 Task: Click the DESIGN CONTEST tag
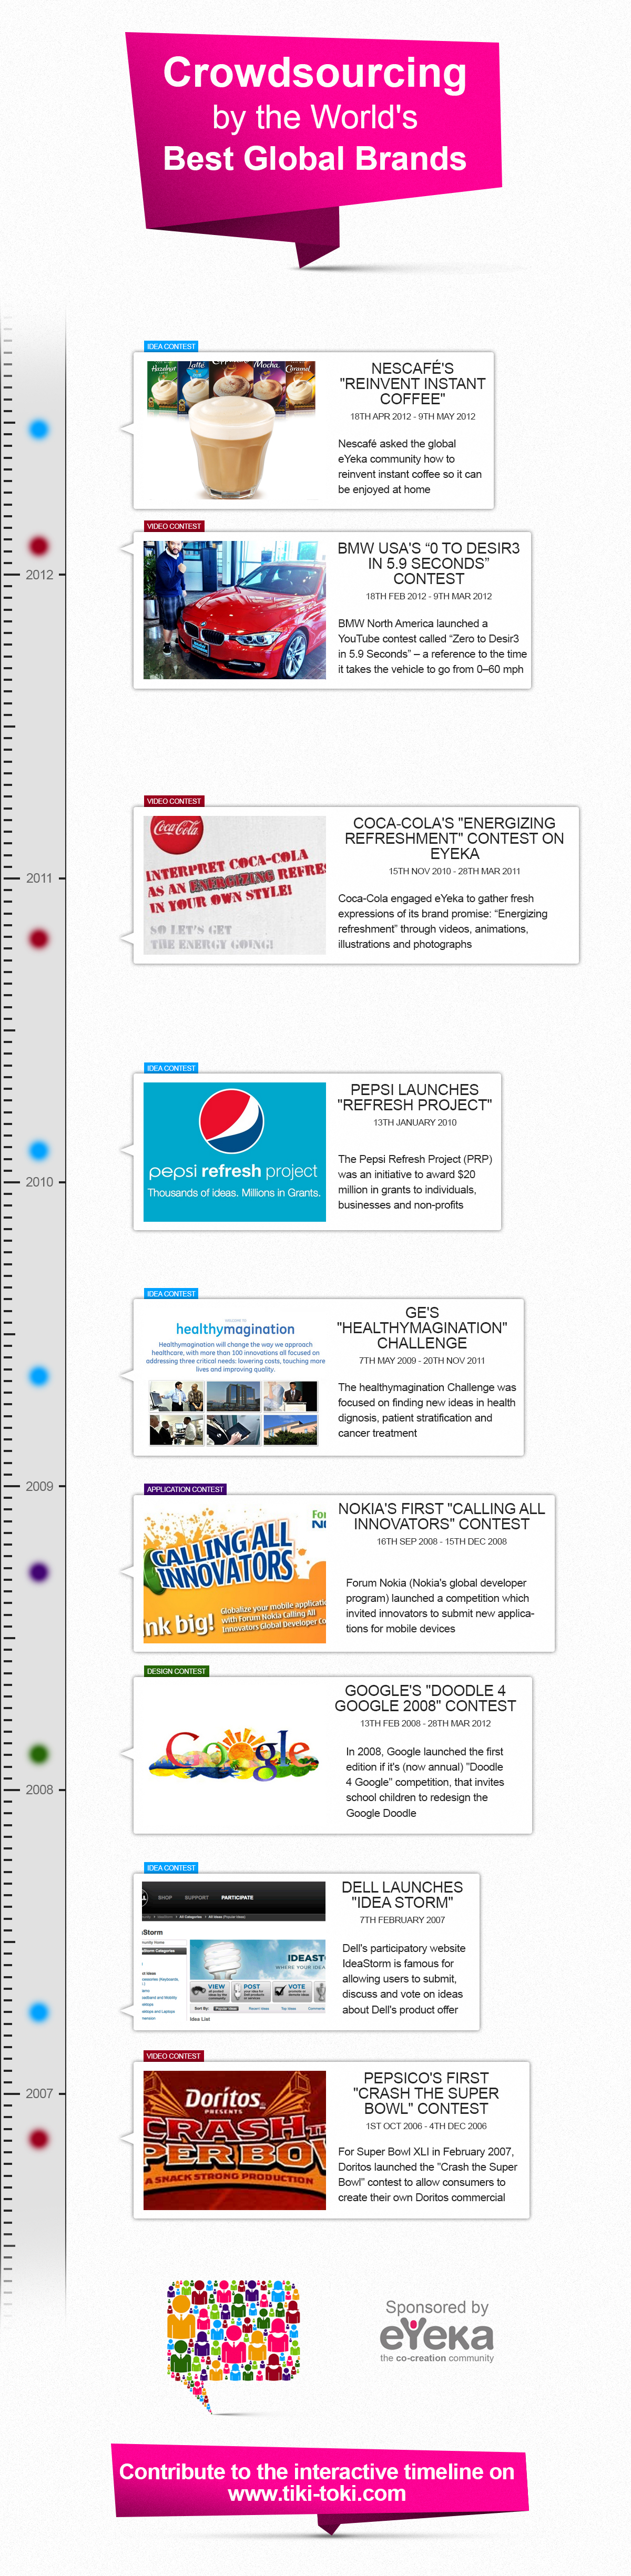click(176, 1671)
